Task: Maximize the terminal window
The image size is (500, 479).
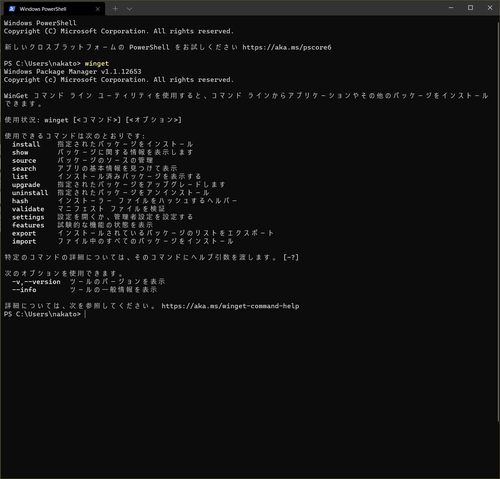Action: pyautogui.click(x=470, y=7)
